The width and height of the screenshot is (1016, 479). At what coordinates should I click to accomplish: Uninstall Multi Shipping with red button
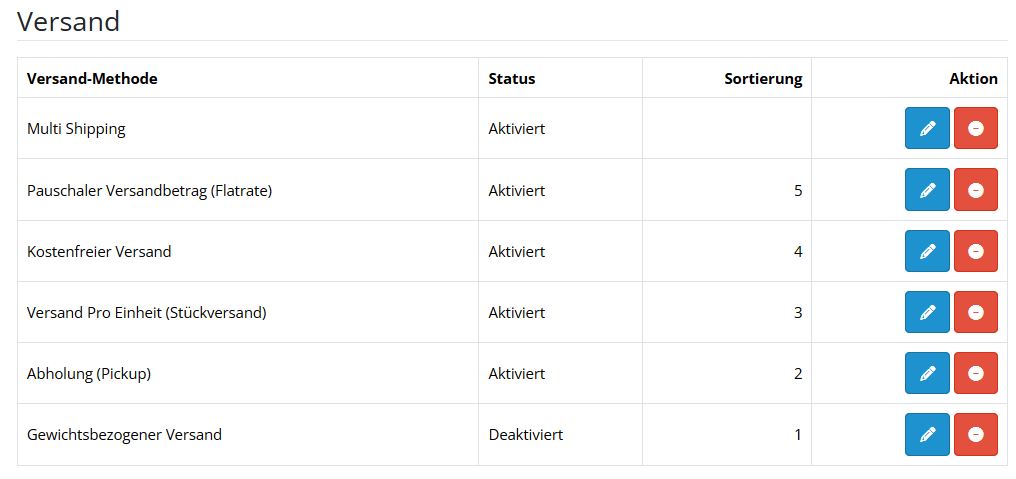[x=976, y=128]
